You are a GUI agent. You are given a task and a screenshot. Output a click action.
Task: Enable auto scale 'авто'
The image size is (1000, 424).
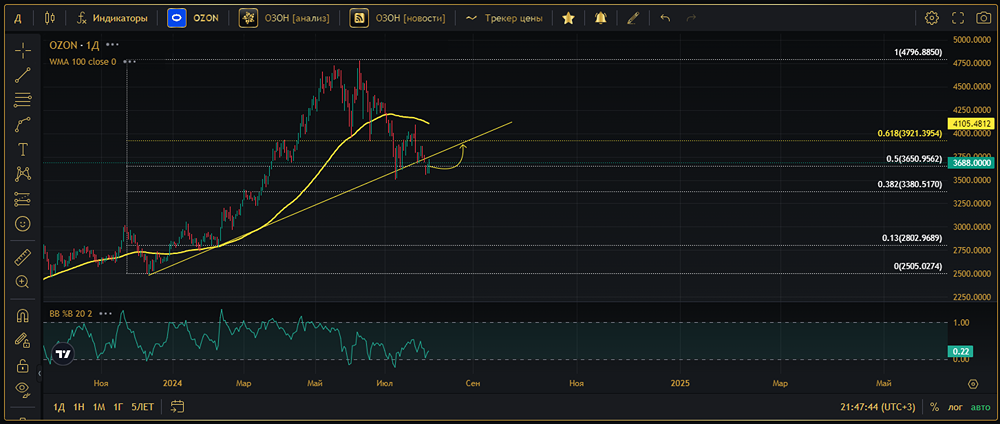click(x=980, y=407)
